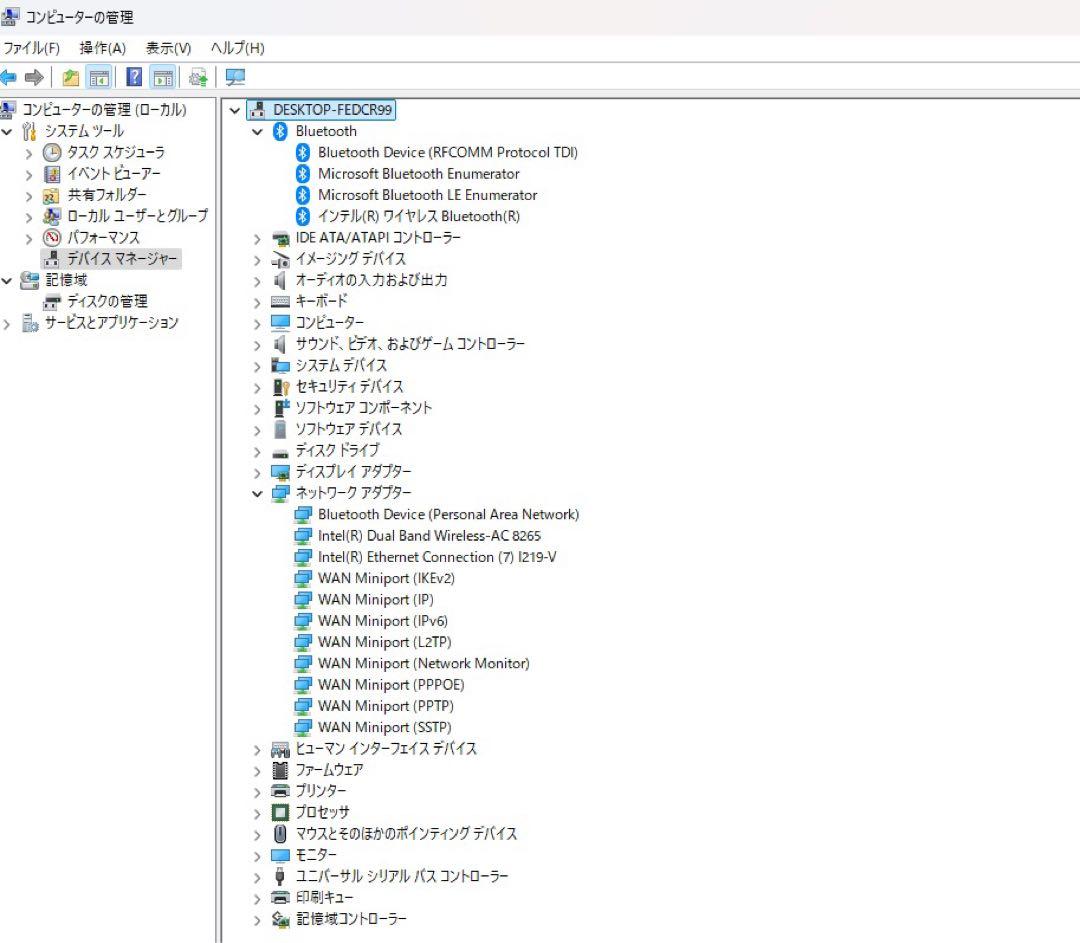Scan for hardware changes via toolbar icon
Image resolution: width=1080 pixels, height=943 pixels.
point(198,77)
